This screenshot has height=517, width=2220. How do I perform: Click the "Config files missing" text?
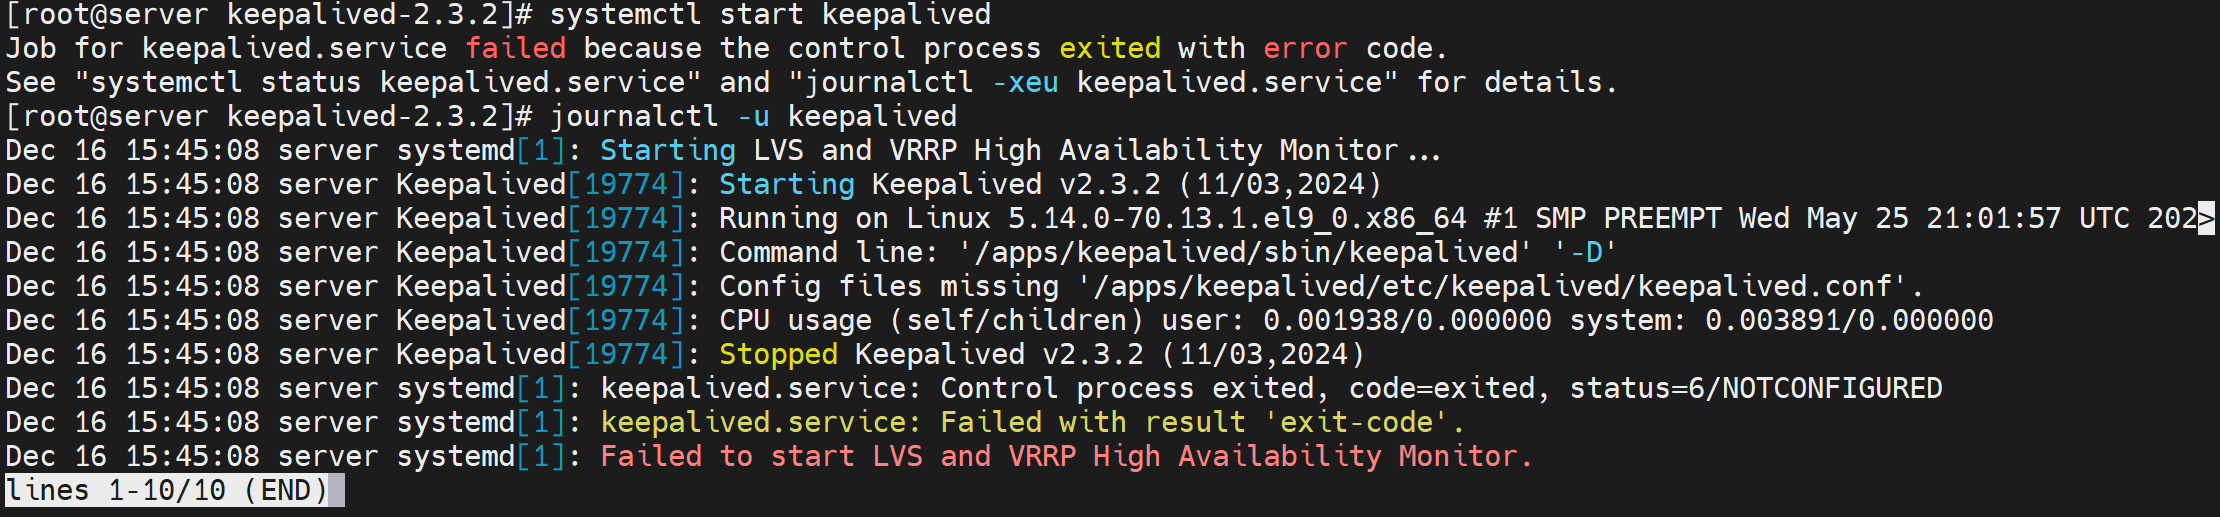coord(888,287)
